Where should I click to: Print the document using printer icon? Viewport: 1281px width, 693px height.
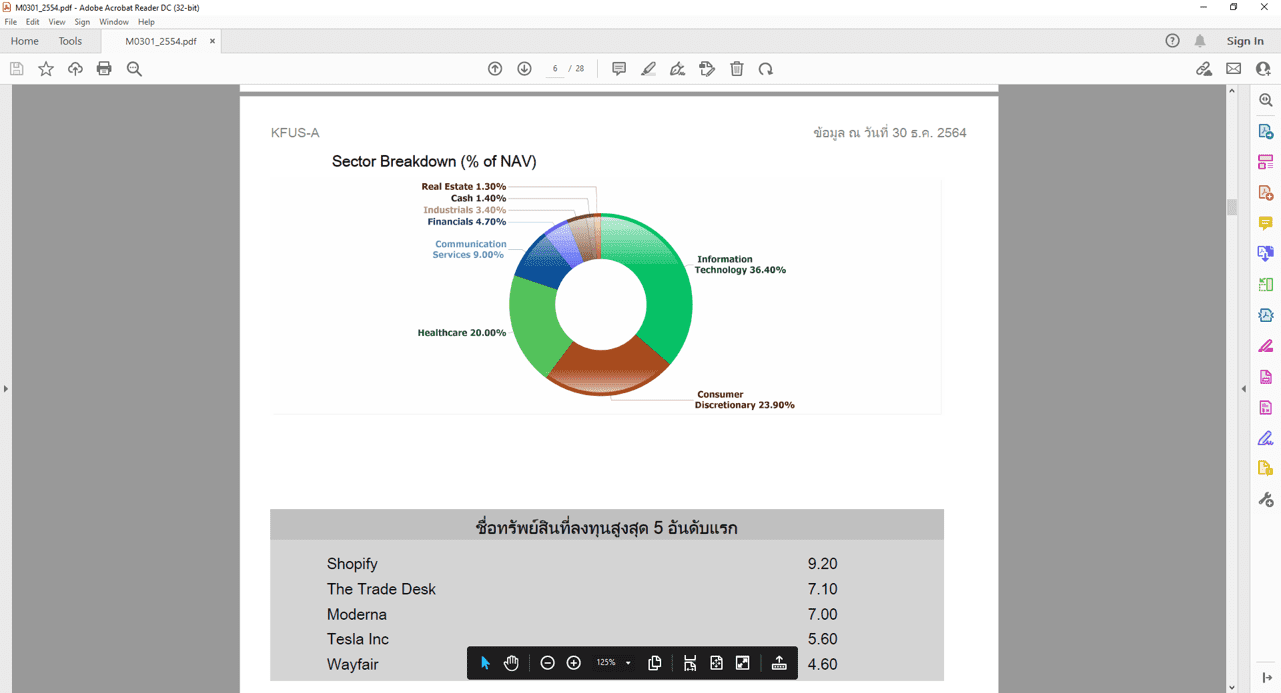104,69
